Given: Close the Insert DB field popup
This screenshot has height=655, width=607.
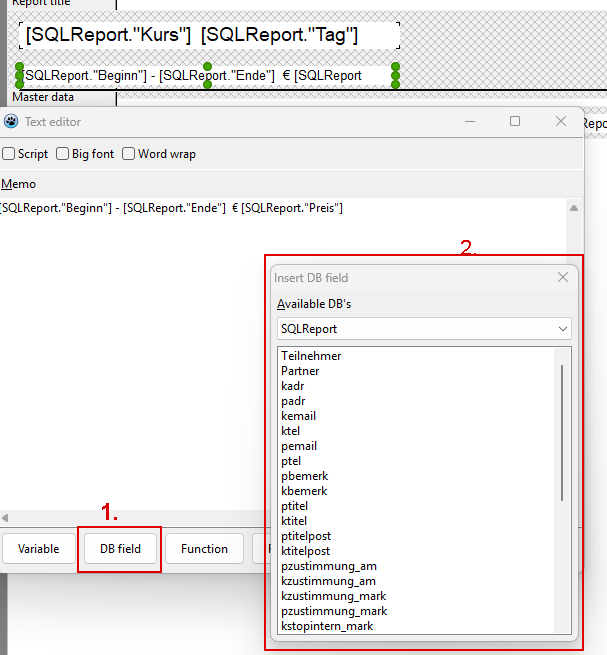Looking at the screenshot, I should click(x=563, y=277).
